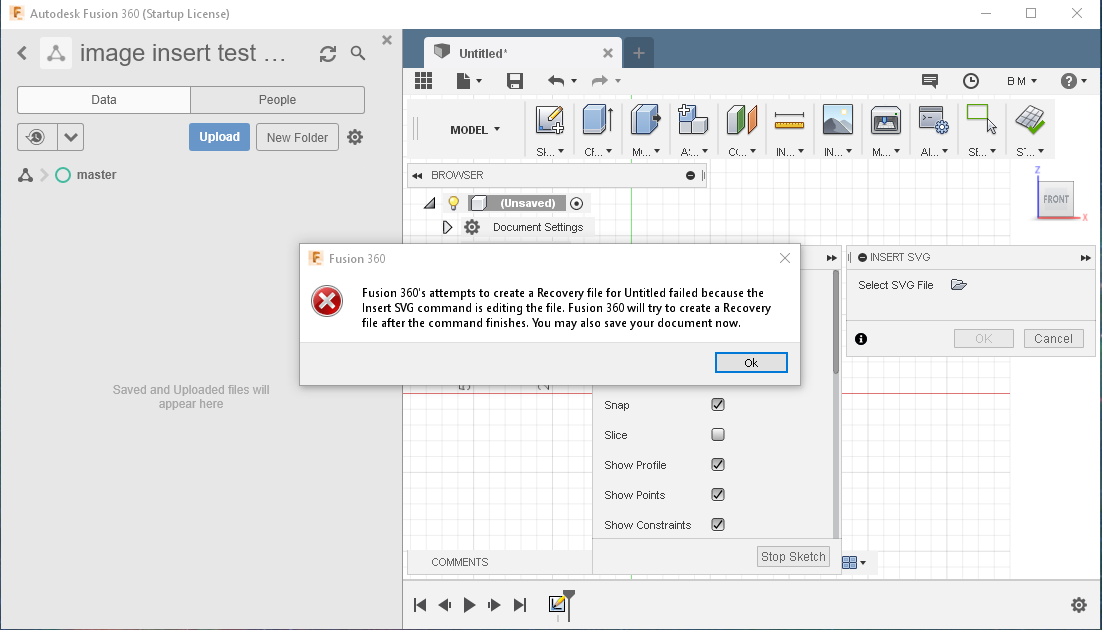Click the Stop Sketch toolbar icon
The width and height of the screenshot is (1102, 630).
pos(1030,120)
